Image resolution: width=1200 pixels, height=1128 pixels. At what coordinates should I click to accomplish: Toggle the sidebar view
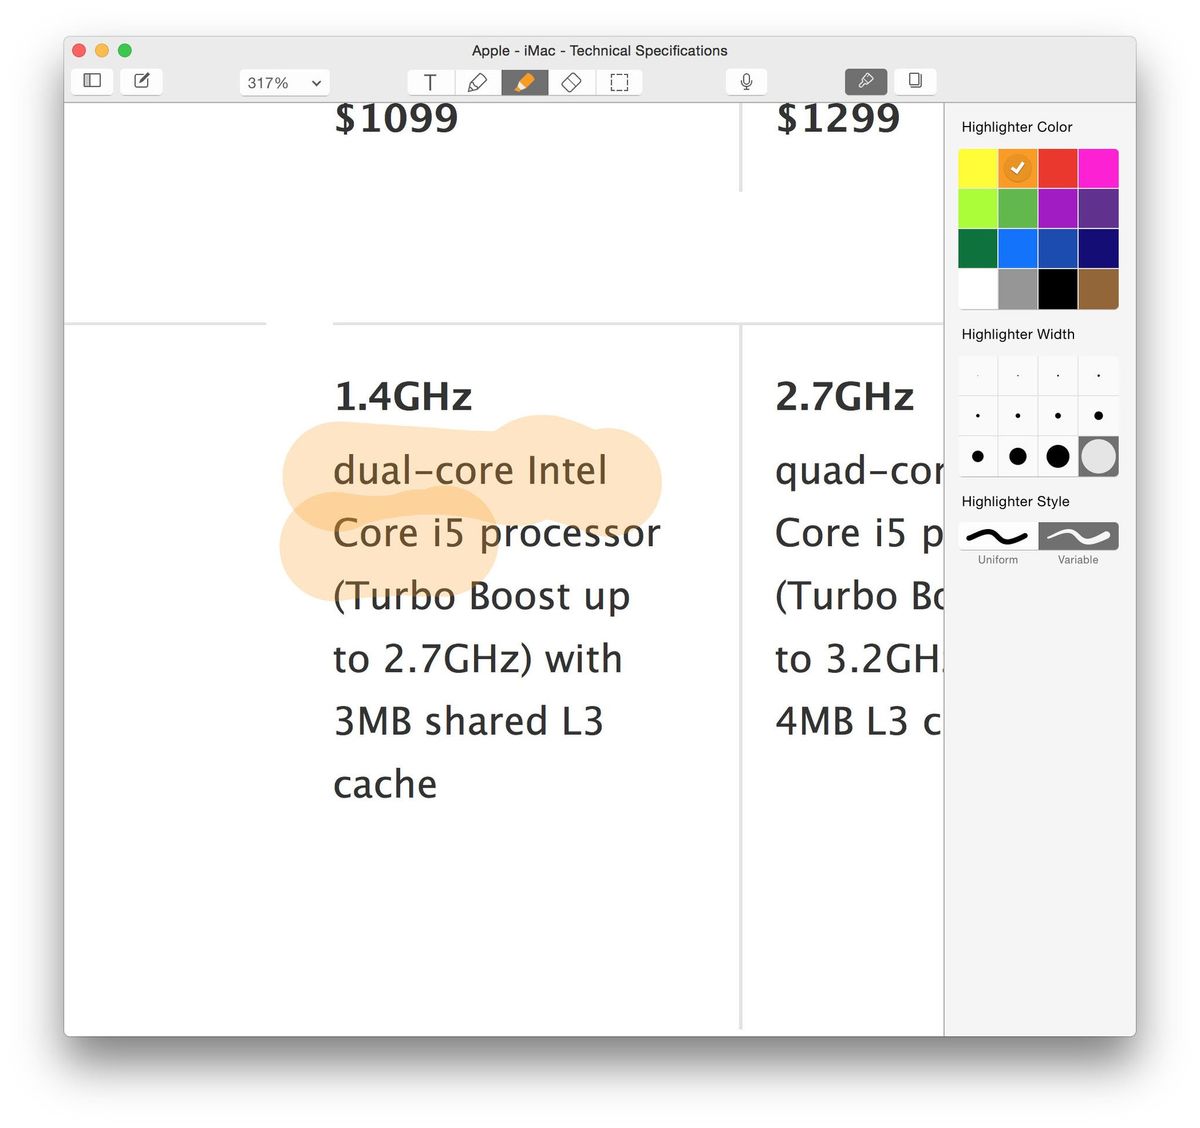[91, 81]
